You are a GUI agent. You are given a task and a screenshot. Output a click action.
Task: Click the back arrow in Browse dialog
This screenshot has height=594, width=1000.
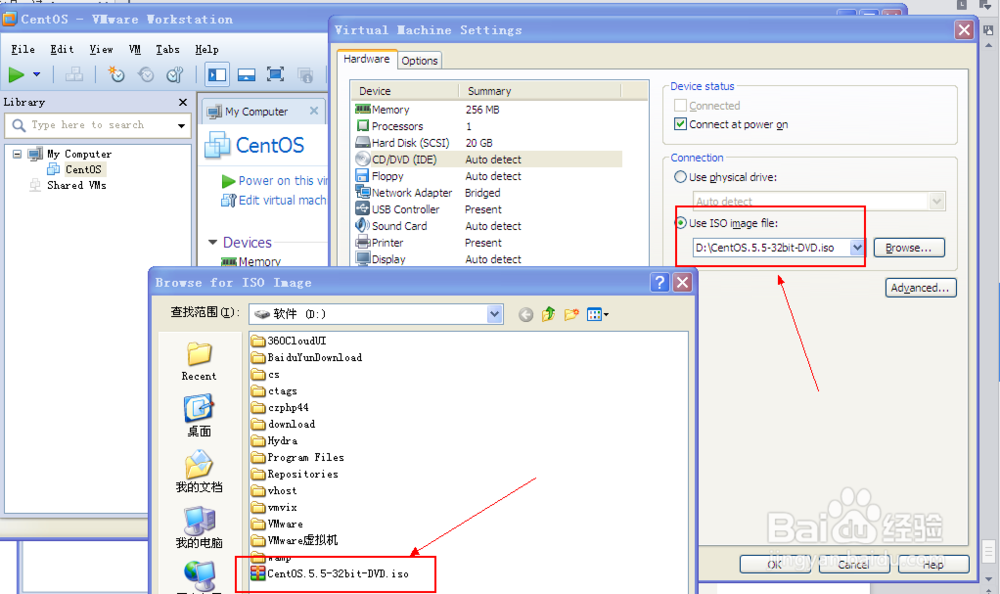[526, 315]
